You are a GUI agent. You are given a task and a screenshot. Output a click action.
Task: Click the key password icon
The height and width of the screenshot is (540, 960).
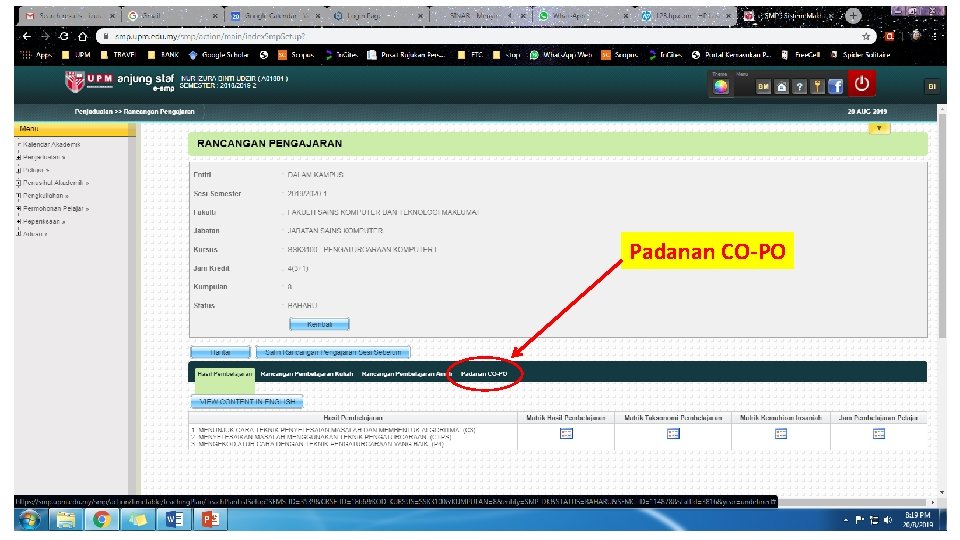pyautogui.click(x=817, y=87)
